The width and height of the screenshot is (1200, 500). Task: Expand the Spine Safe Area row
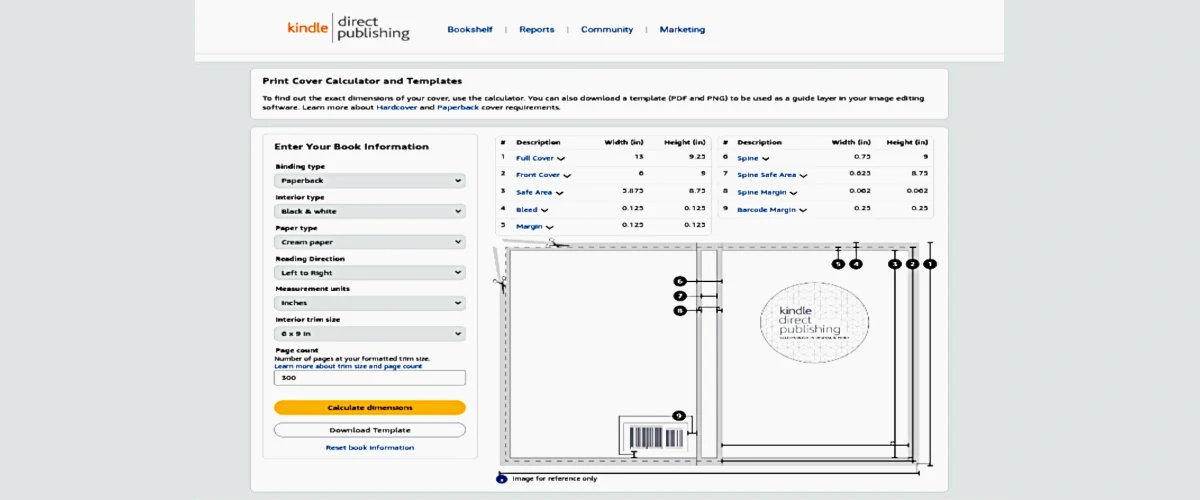pyautogui.click(x=772, y=175)
